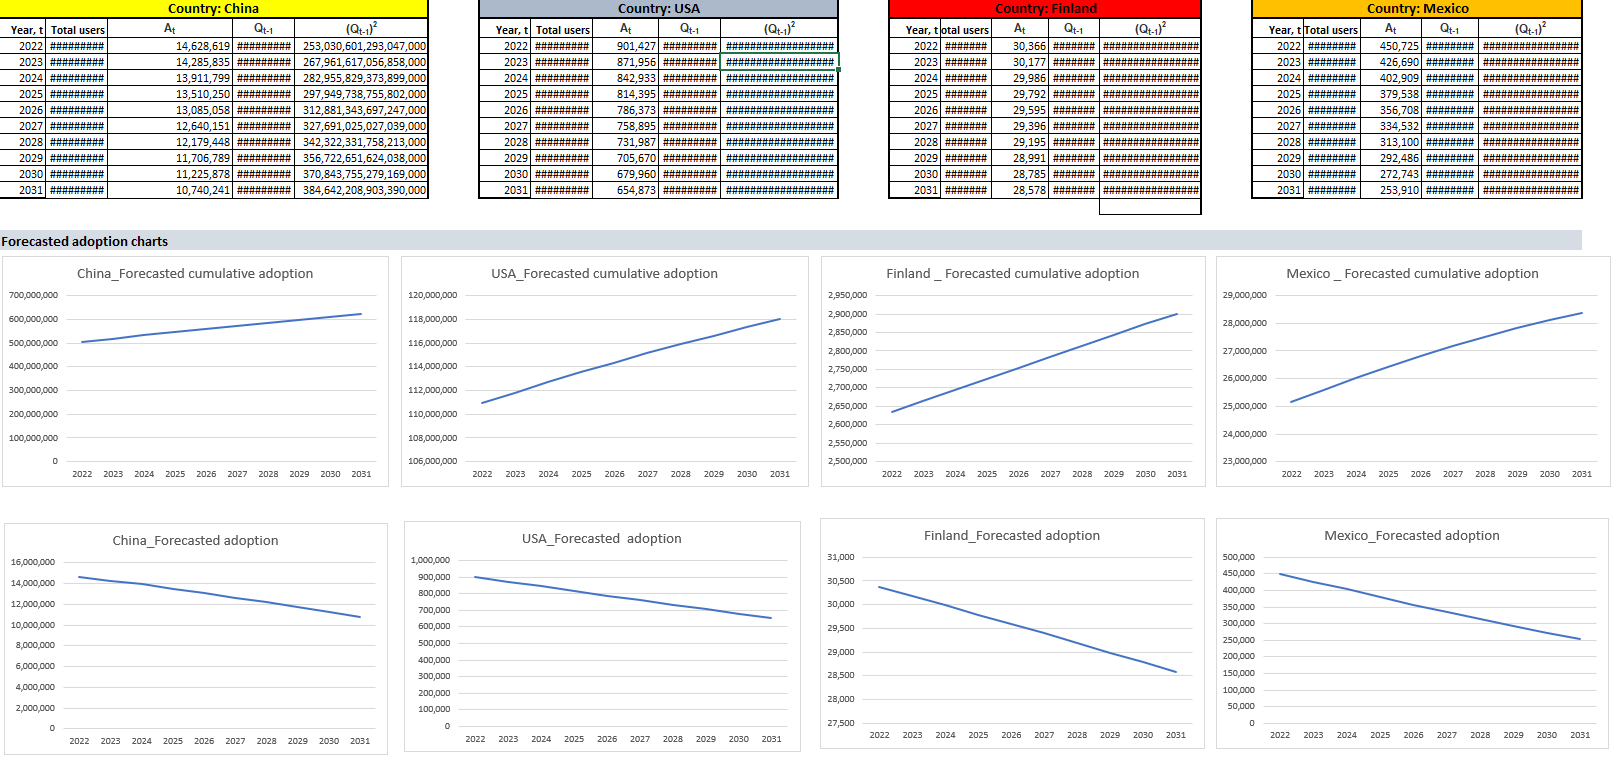This screenshot has height=761, width=1613.
Task: Select the 'Country: Mexico' header cell
Action: pyautogui.click(x=1417, y=8)
